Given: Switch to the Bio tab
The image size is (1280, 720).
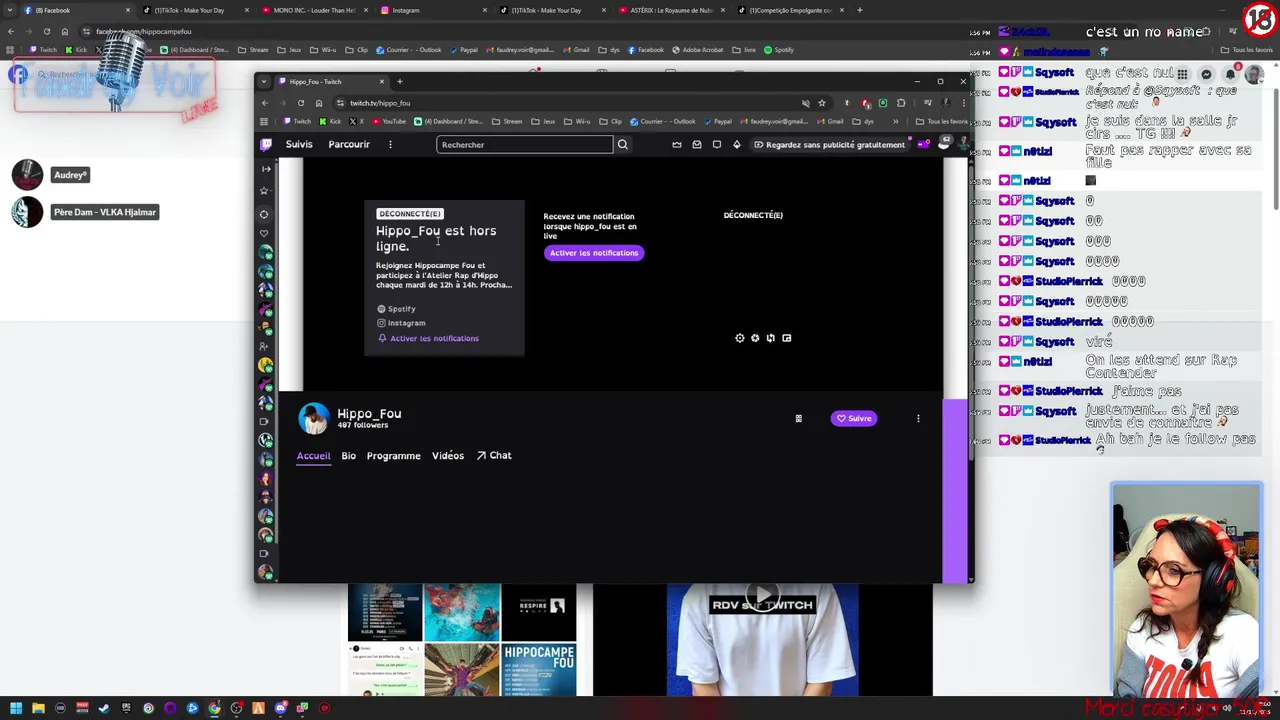Looking at the screenshot, I should point(348,456).
